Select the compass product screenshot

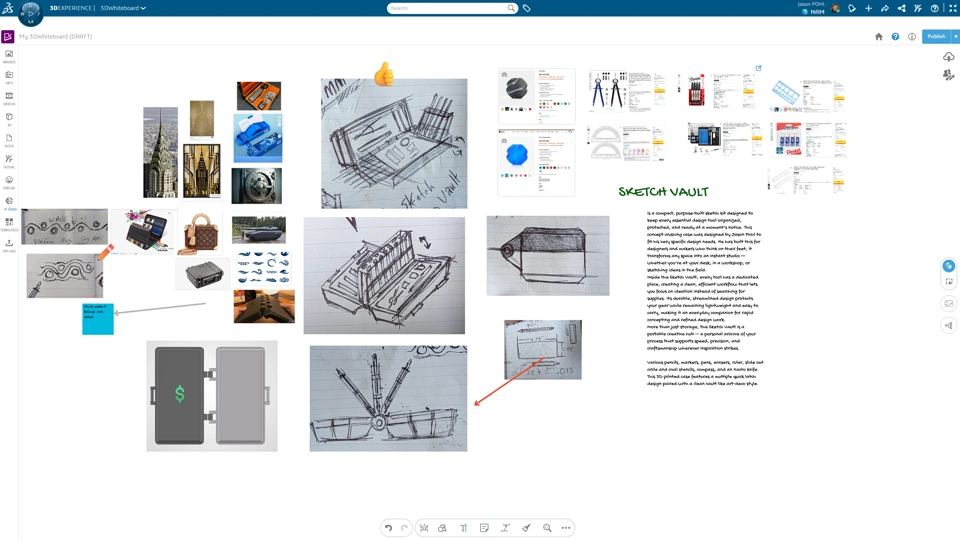[x=626, y=91]
